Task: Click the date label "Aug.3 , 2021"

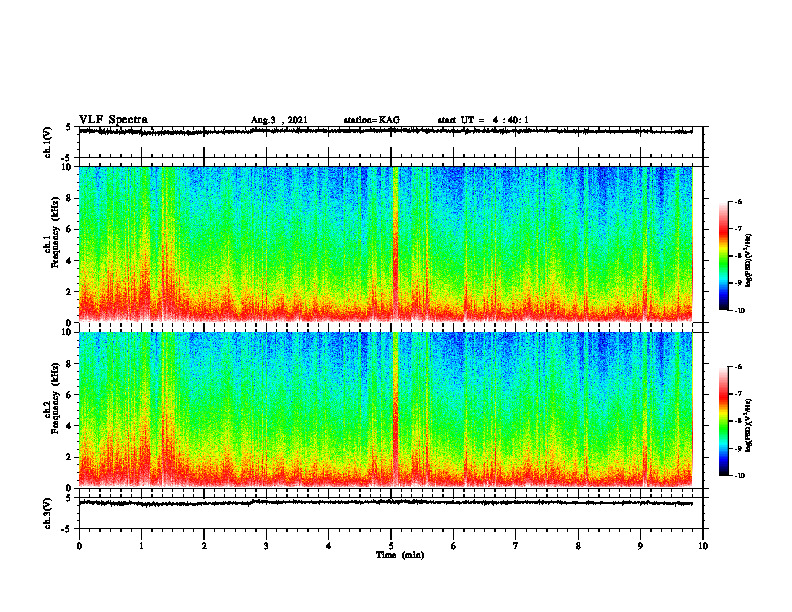Action: 279,120
